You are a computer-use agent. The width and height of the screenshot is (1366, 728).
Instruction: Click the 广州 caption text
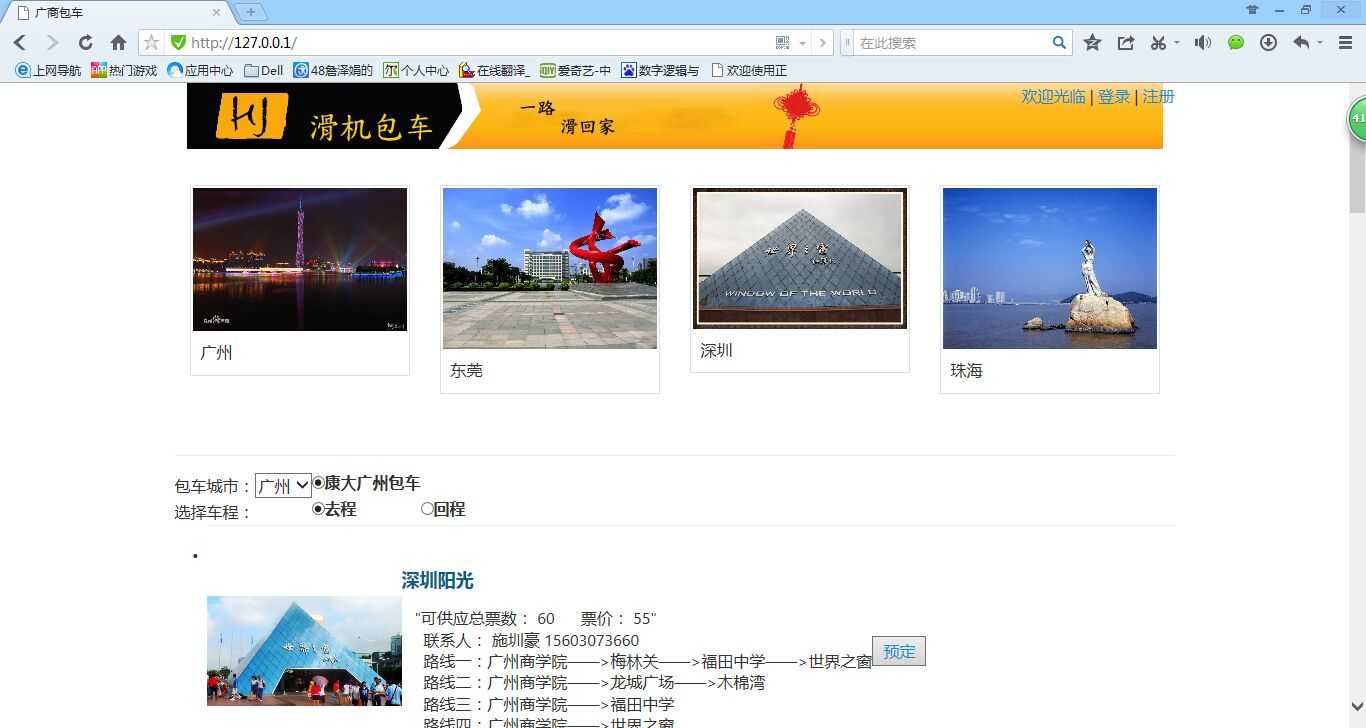216,352
